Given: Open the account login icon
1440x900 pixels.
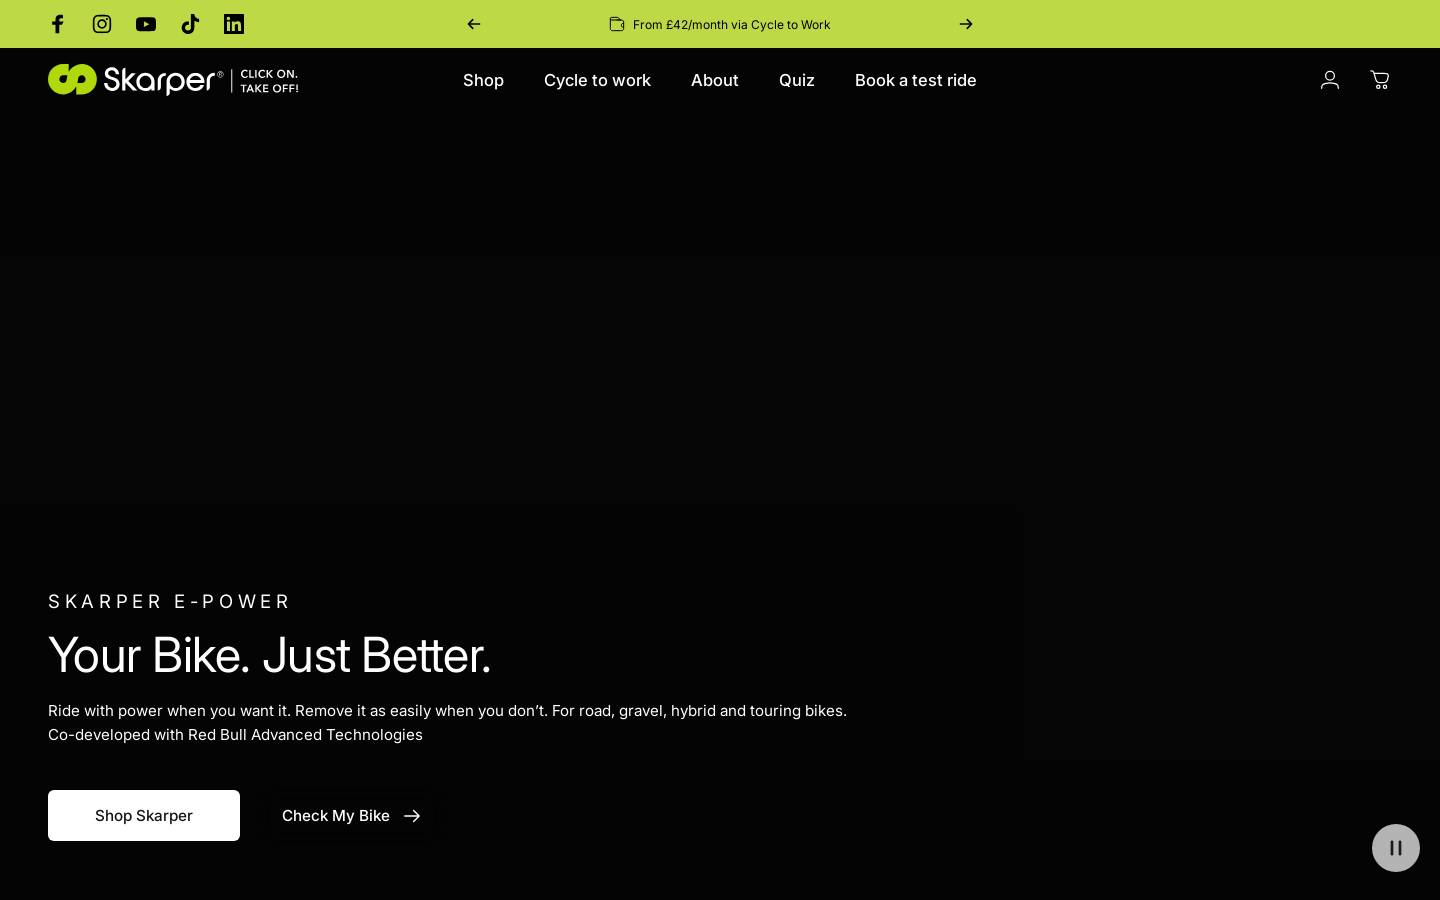Looking at the screenshot, I should [x=1330, y=80].
